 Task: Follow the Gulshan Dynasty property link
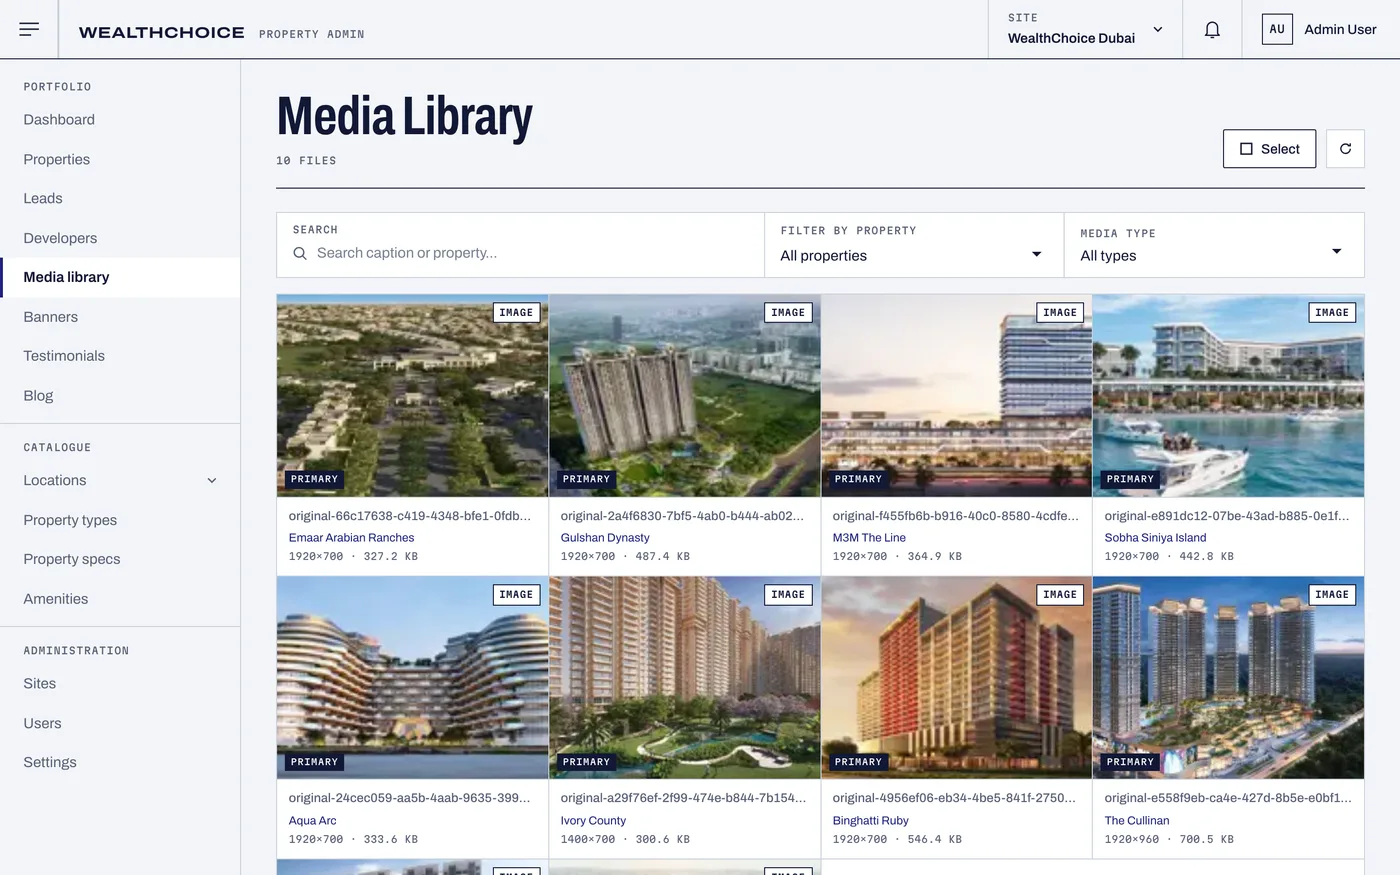[x=605, y=538]
